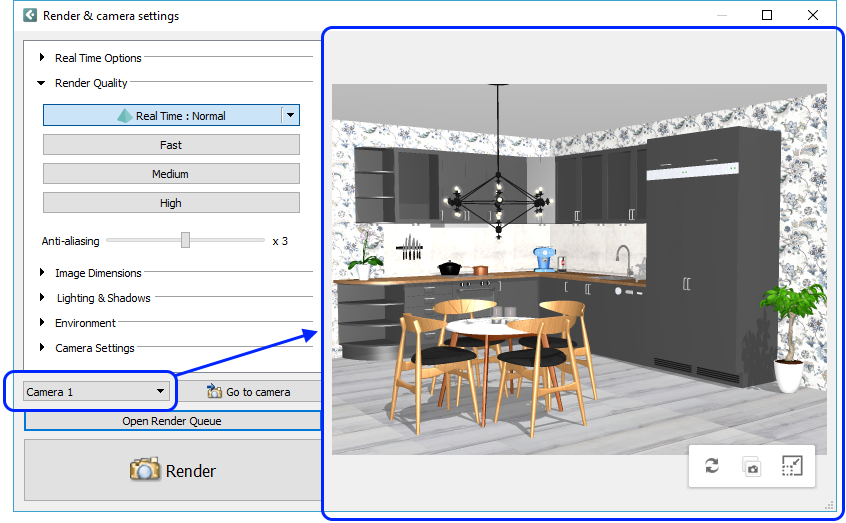The height and width of the screenshot is (523, 846).
Task: Maximize the Render & camera settings window
Action: (x=767, y=15)
